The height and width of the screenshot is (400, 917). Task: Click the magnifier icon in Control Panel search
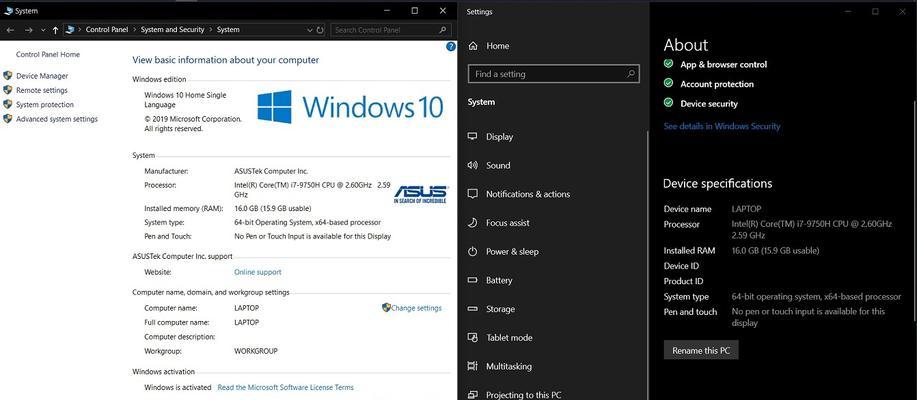(443, 30)
